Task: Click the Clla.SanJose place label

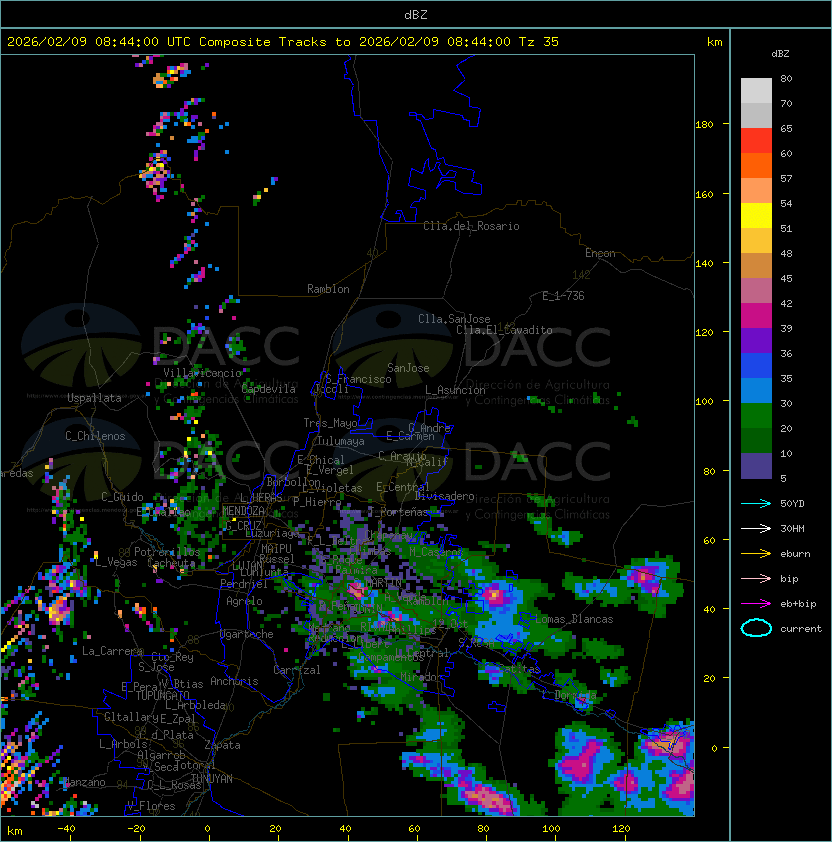Action: tap(454, 319)
